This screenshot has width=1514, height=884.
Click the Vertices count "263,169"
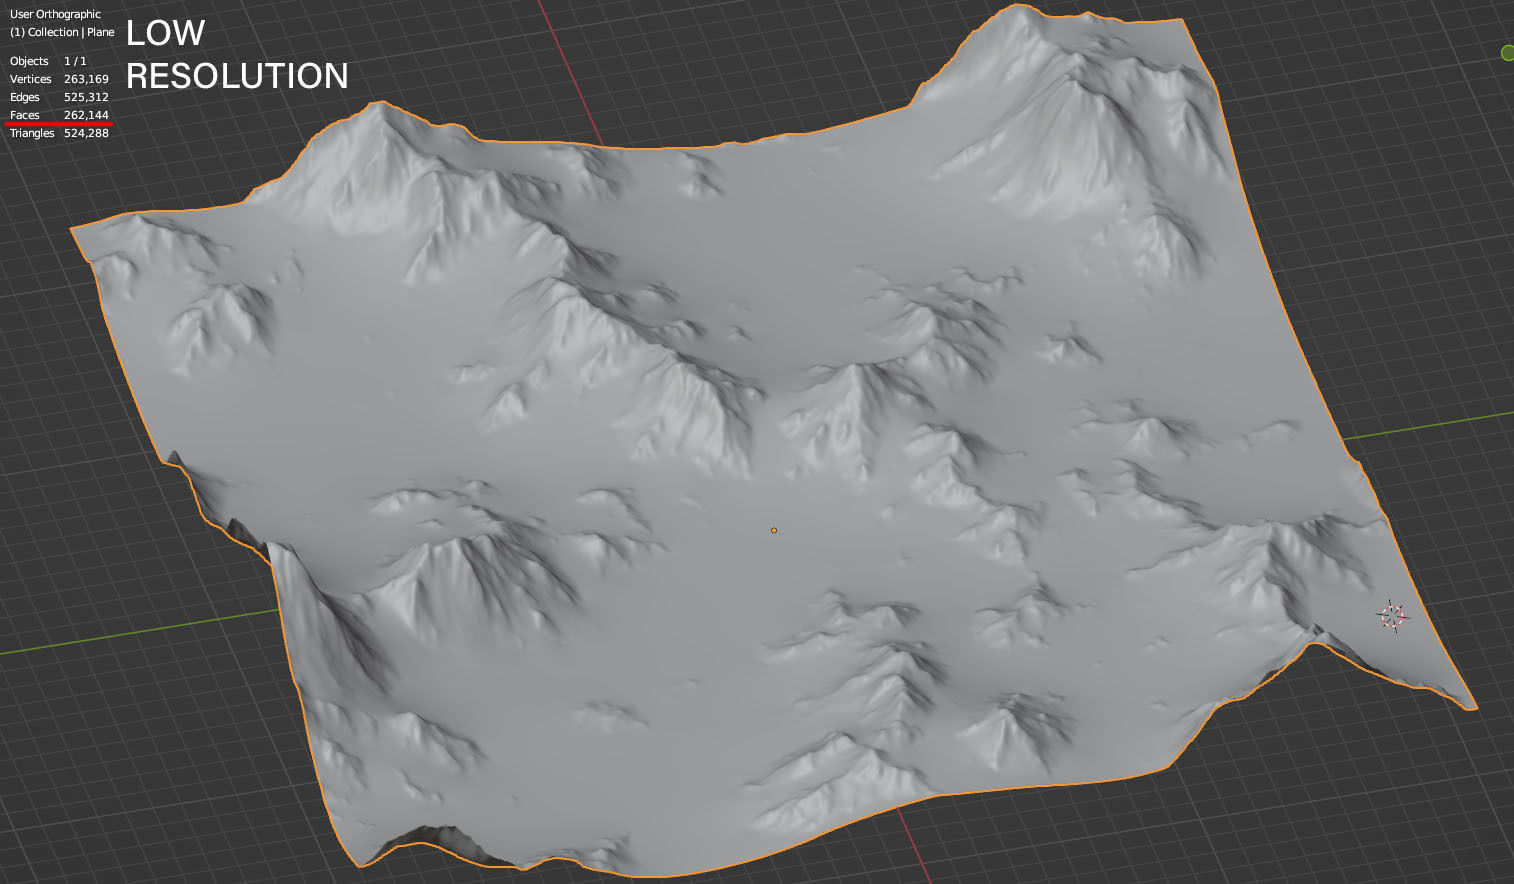(x=86, y=79)
